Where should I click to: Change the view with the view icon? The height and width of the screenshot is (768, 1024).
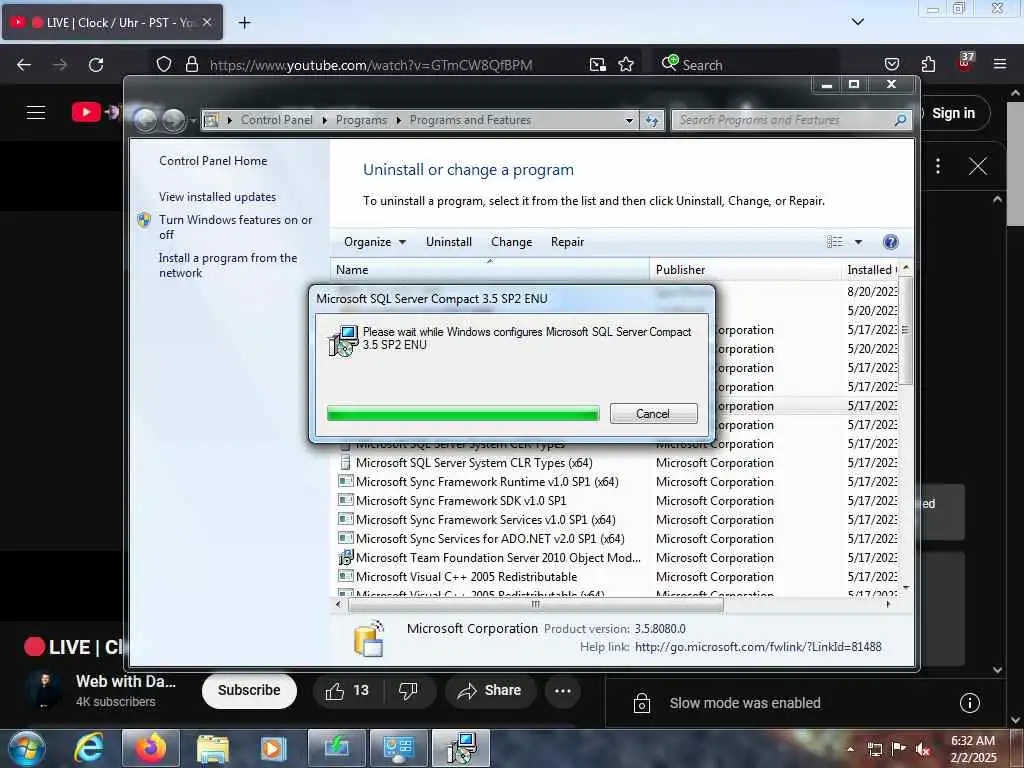tap(835, 242)
